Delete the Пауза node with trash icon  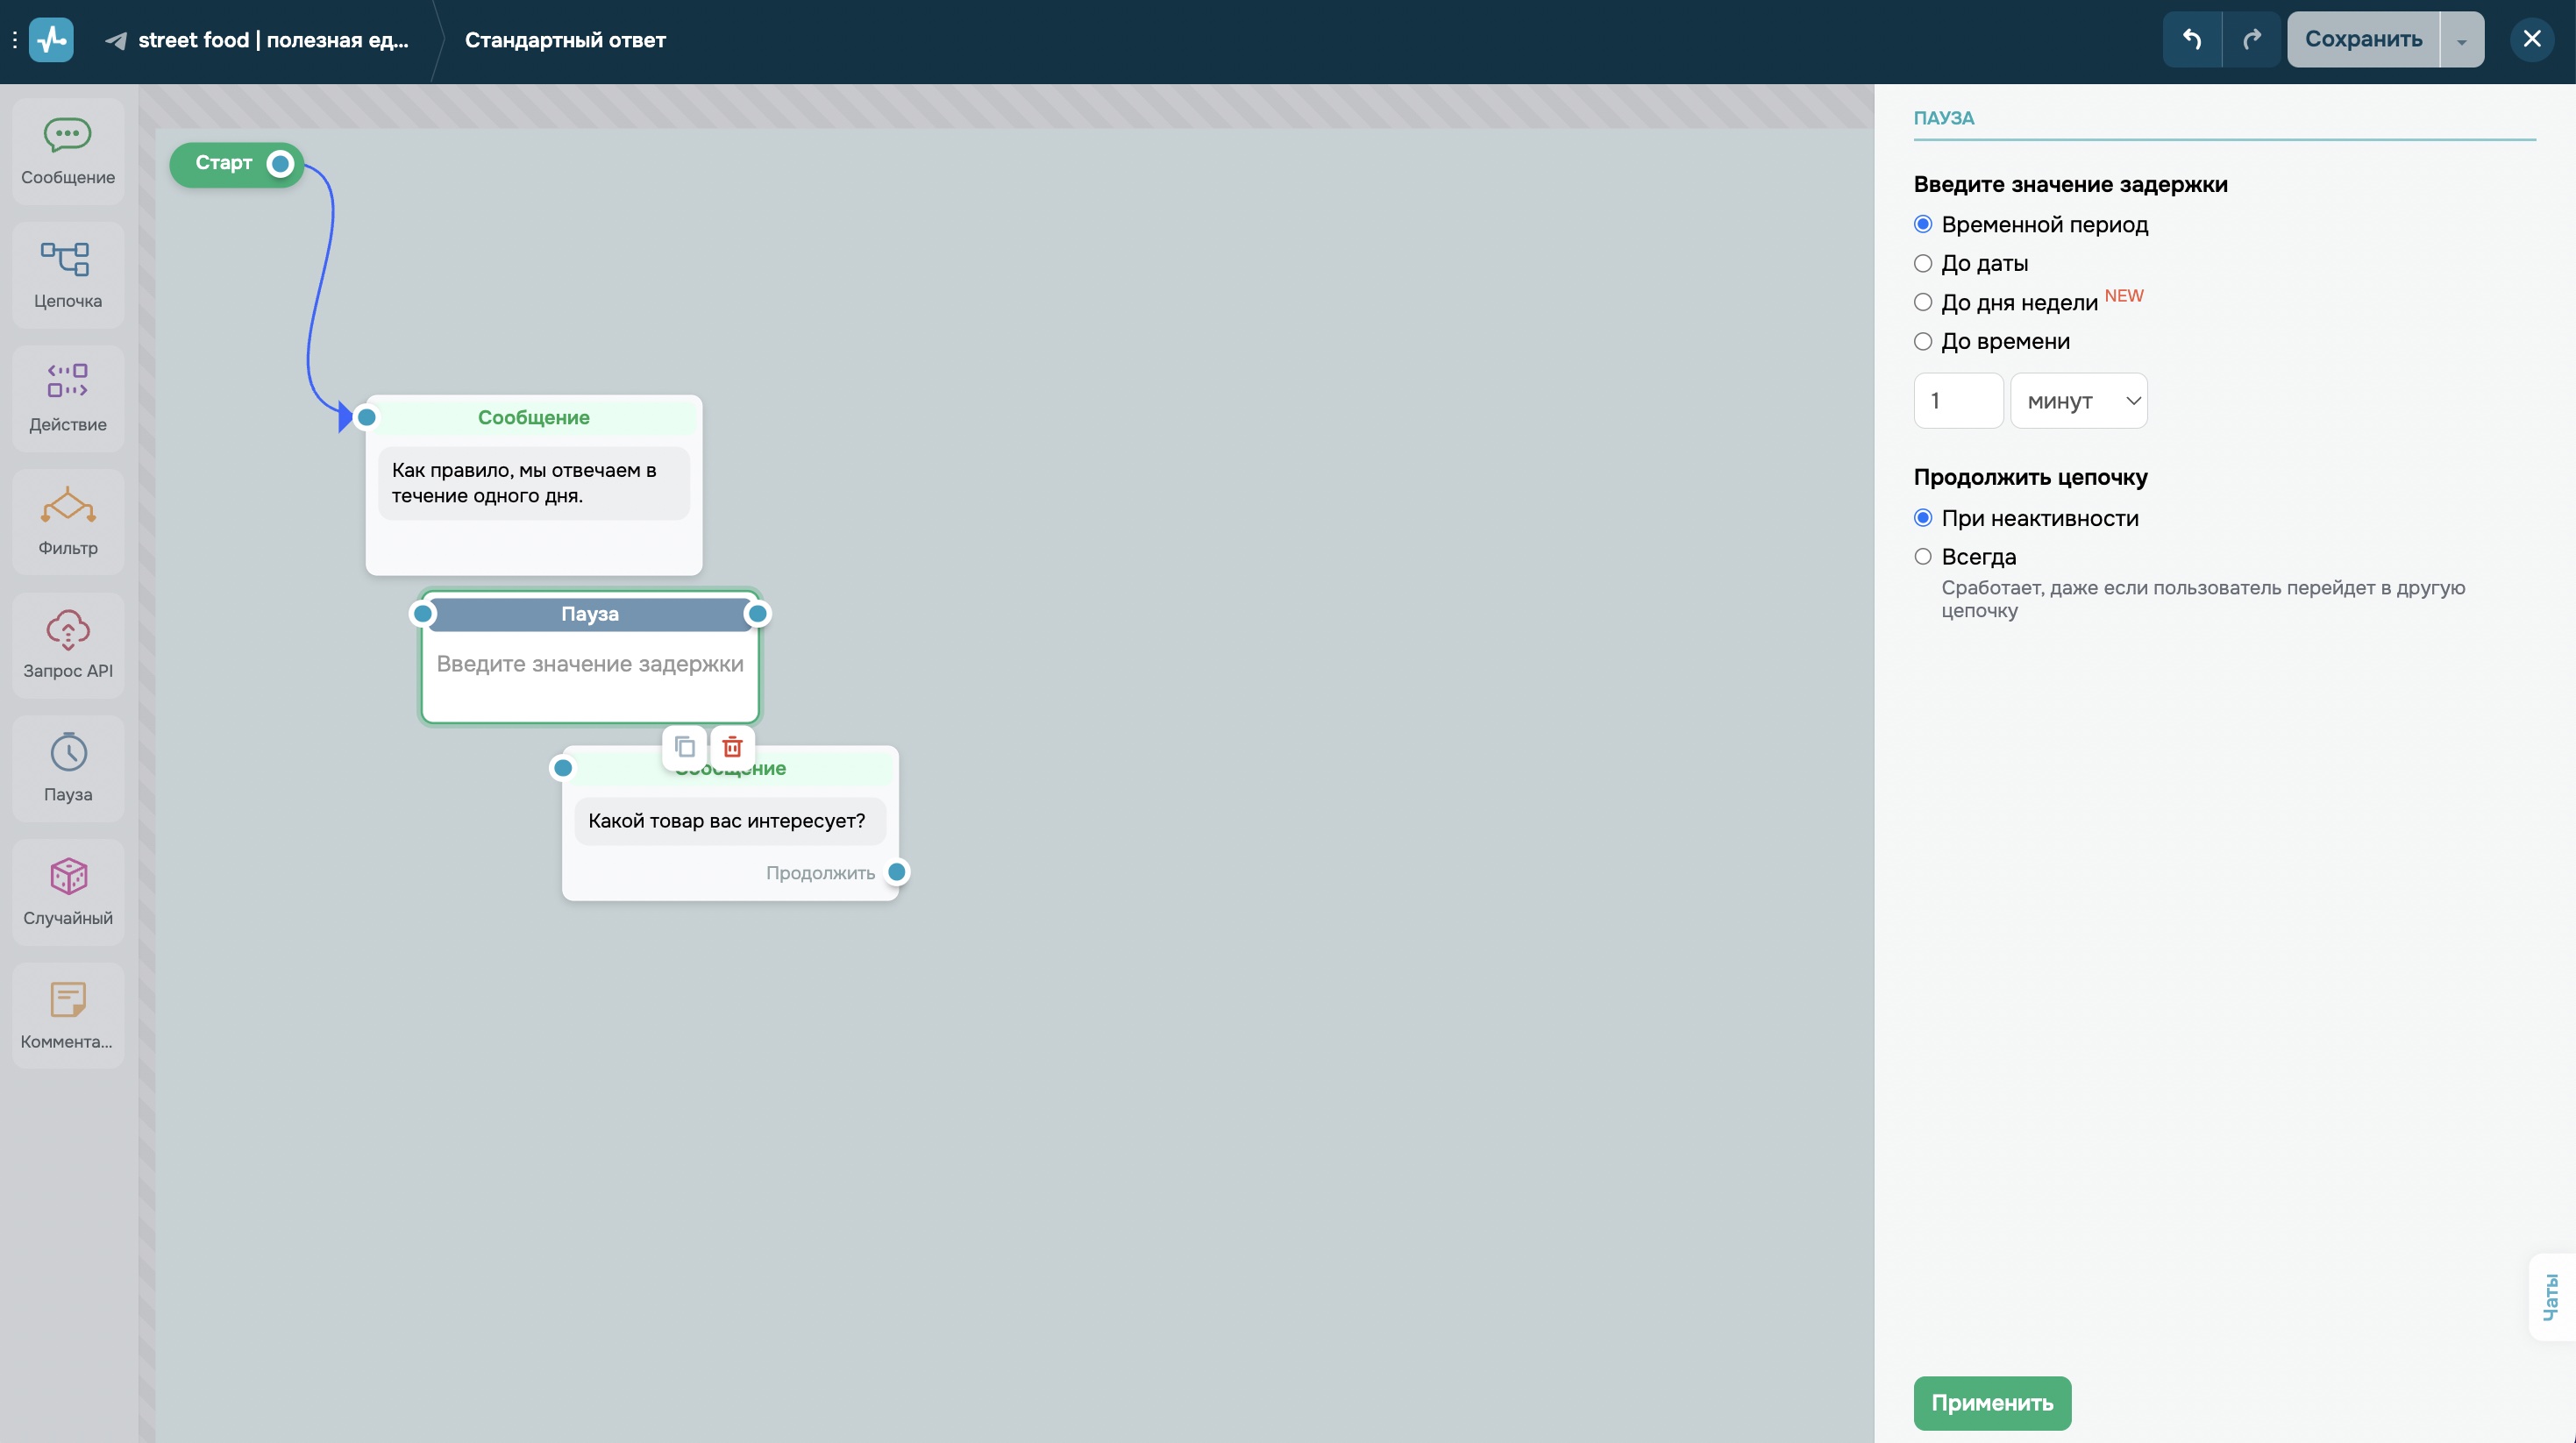pos(732,747)
